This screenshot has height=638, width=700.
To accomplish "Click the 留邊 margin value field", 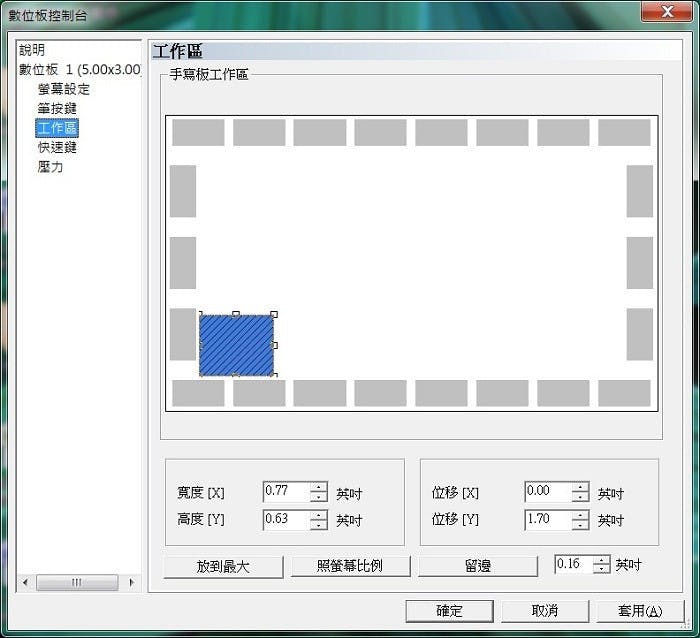I will [x=574, y=564].
